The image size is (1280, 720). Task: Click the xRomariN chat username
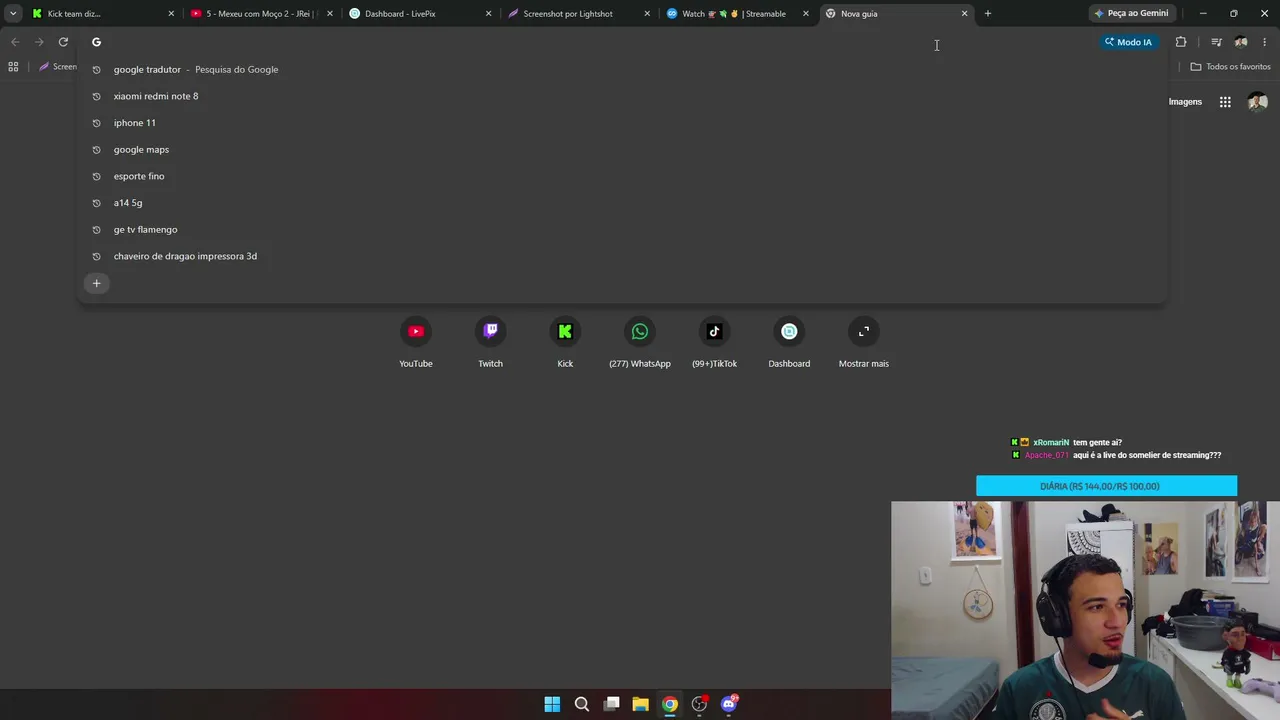(1051, 442)
